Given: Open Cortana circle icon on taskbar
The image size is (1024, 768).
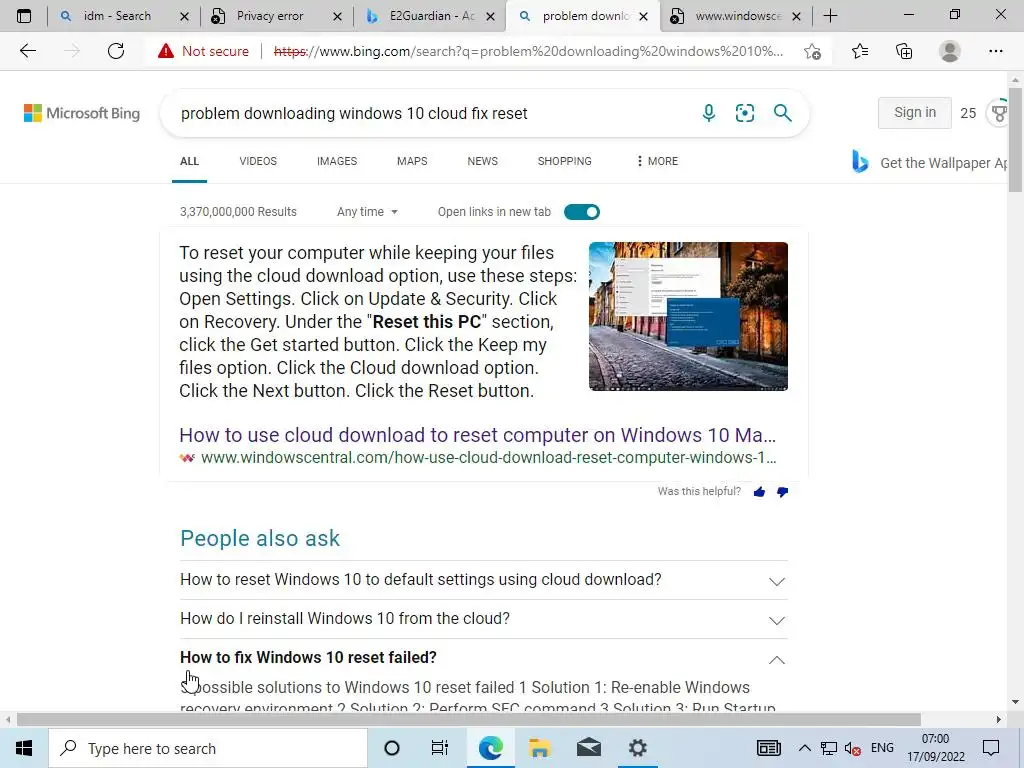Looking at the screenshot, I should [x=392, y=748].
